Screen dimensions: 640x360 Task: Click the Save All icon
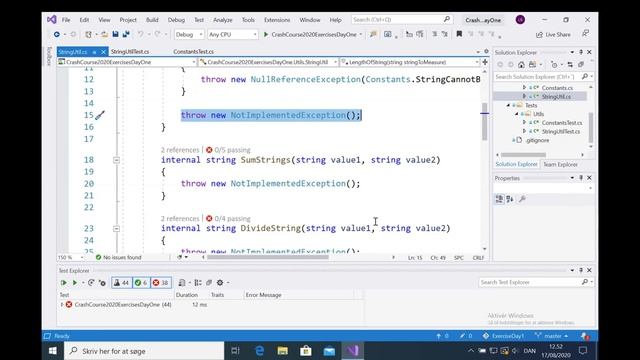point(126,35)
